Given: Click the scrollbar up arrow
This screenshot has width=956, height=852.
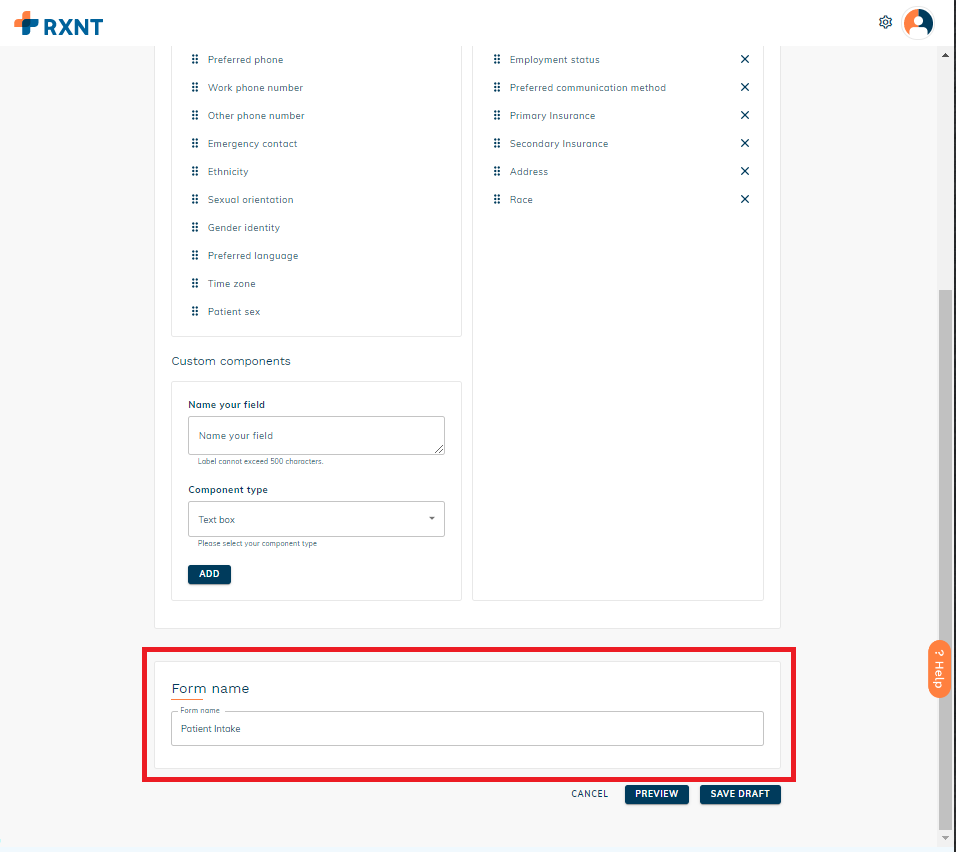Looking at the screenshot, I should click(945, 55).
